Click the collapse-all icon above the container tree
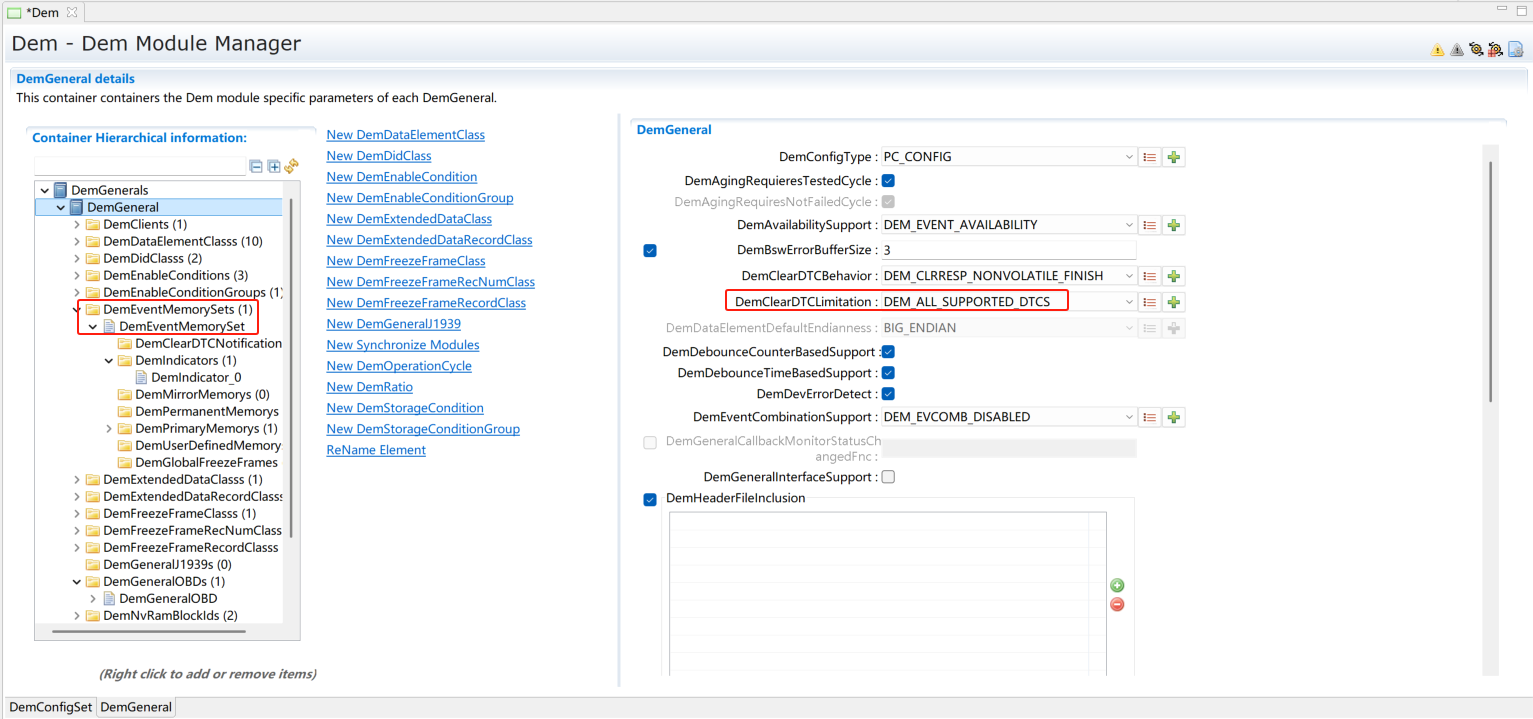The width and height of the screenshot is (1533, 719). click(x=257, y=167)
